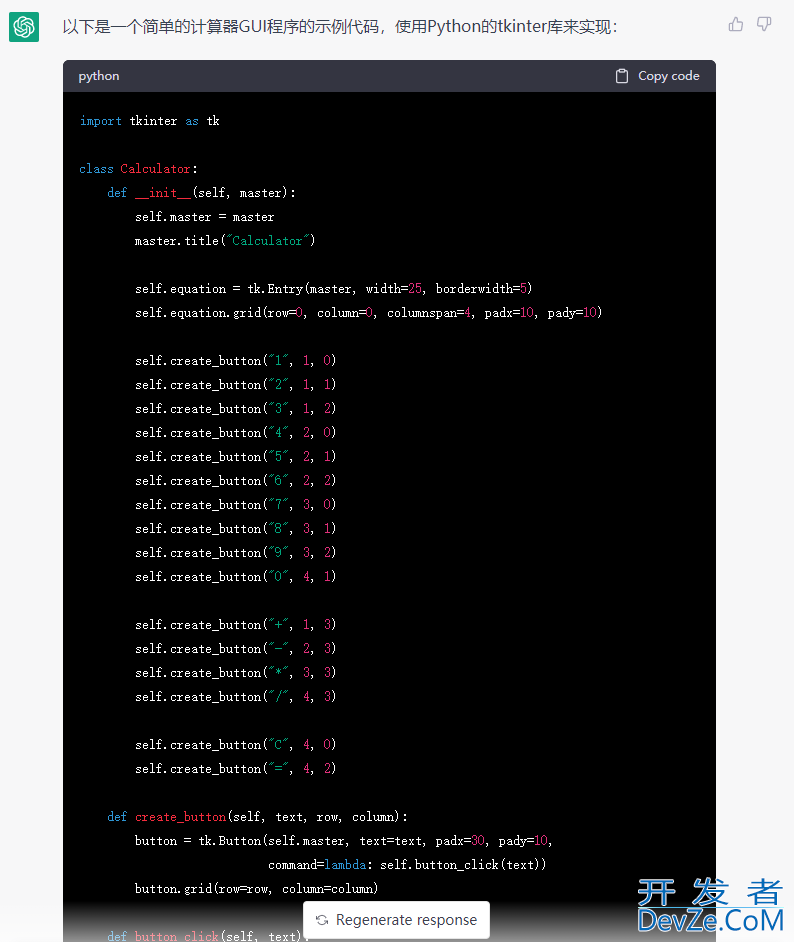Click the create_button("C", 4, 0) line
This screenshot has width=794, height=942.
click(x=235, y=745)
